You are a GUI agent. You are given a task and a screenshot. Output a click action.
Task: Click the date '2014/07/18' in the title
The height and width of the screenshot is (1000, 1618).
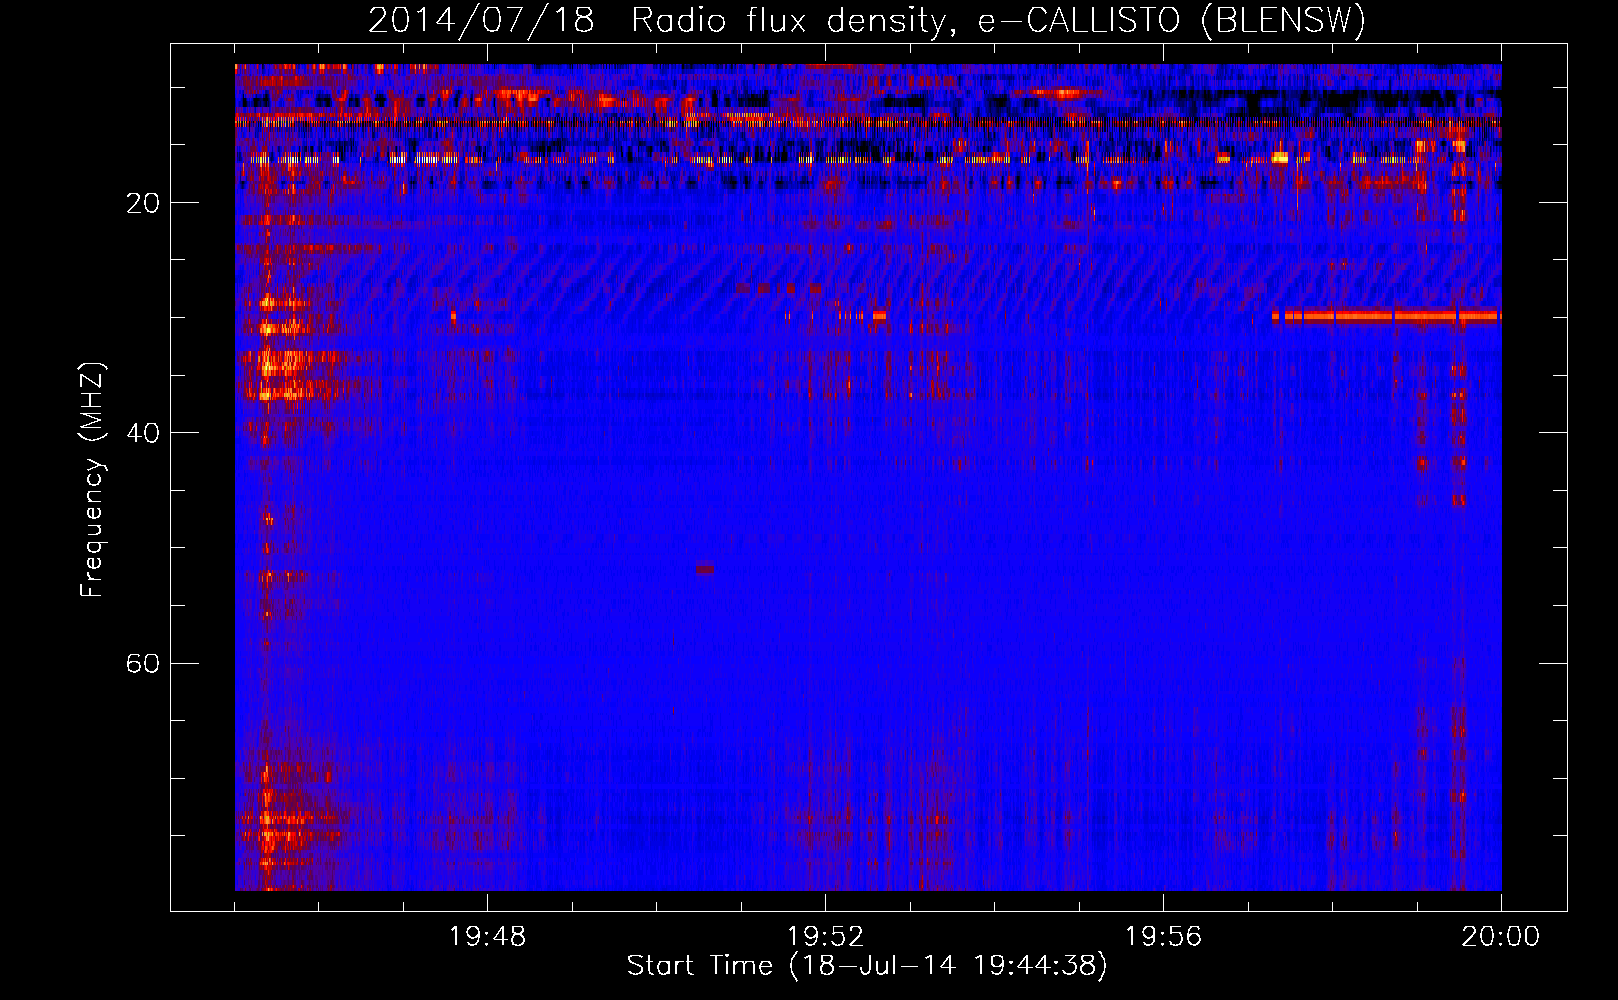481,20
